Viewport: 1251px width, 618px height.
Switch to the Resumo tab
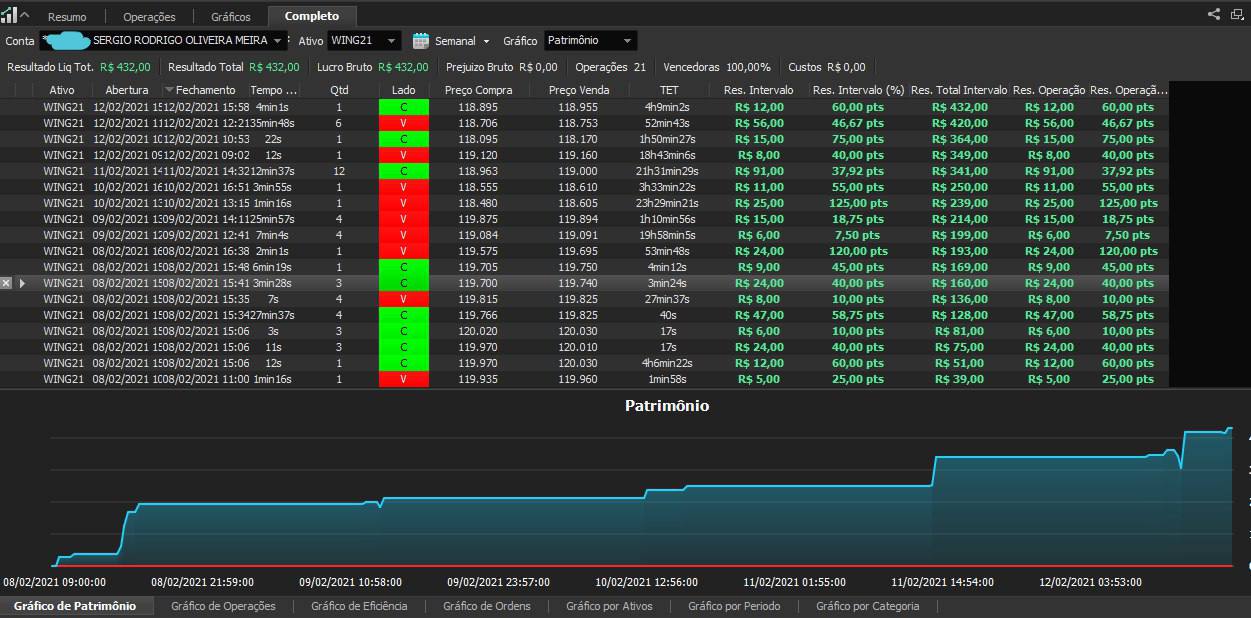click(67, 16)
